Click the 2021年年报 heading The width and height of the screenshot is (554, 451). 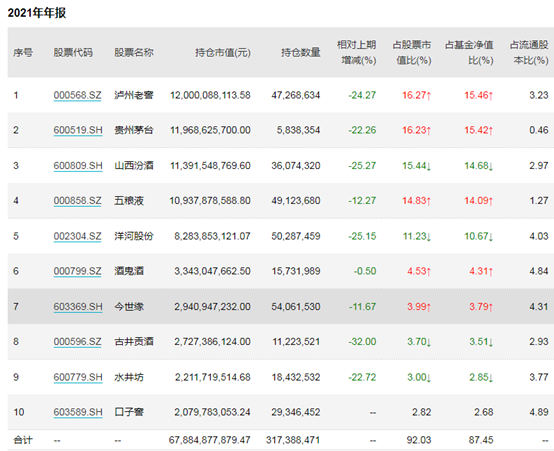tap(37, 13)
